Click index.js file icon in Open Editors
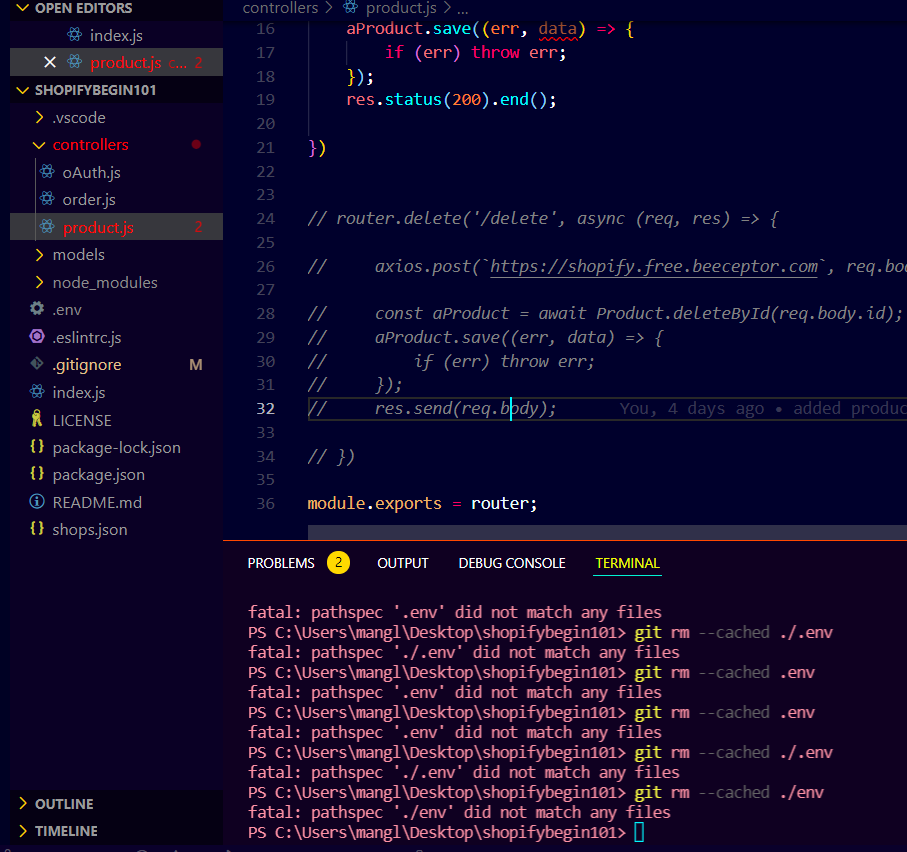 (x=75, y=35)
